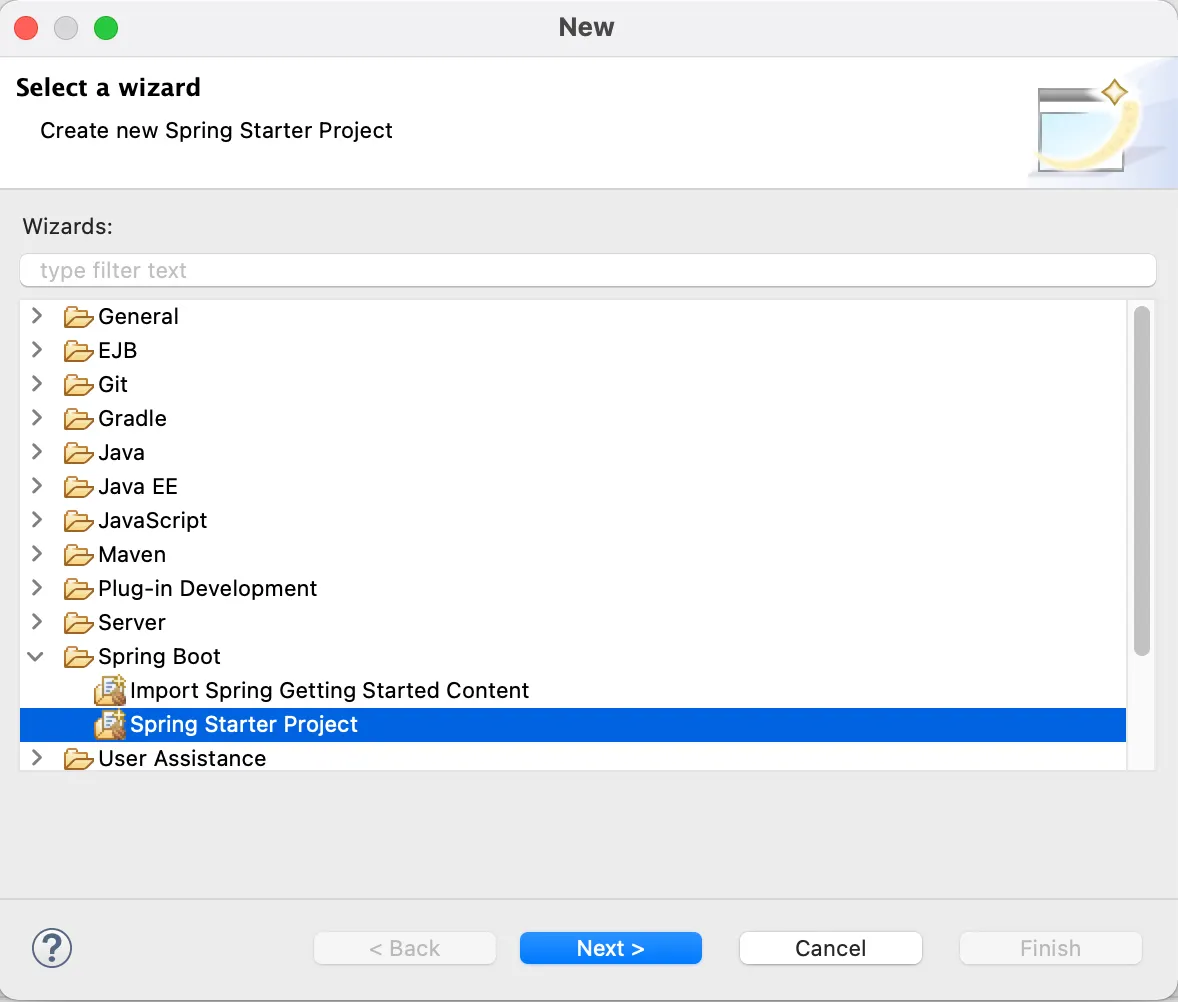This screenshot has height=1002, width=1178.
Task: Expand the General category
Action: (36, 315)
